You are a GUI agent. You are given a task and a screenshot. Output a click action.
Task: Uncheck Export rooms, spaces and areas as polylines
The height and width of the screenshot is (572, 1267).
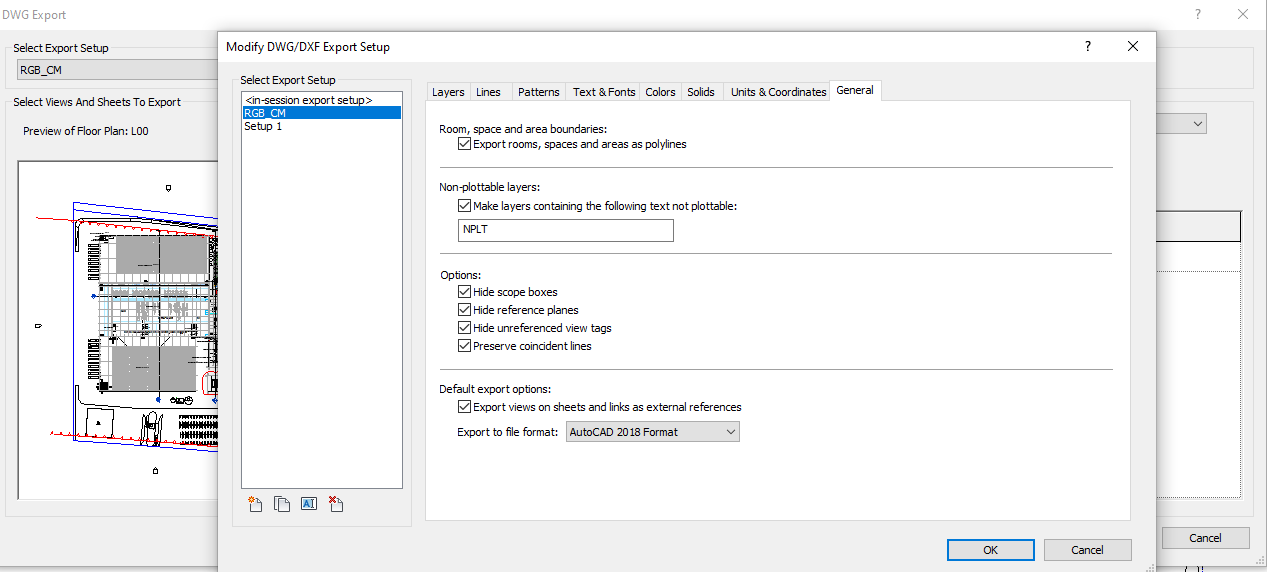click(464, 144)
